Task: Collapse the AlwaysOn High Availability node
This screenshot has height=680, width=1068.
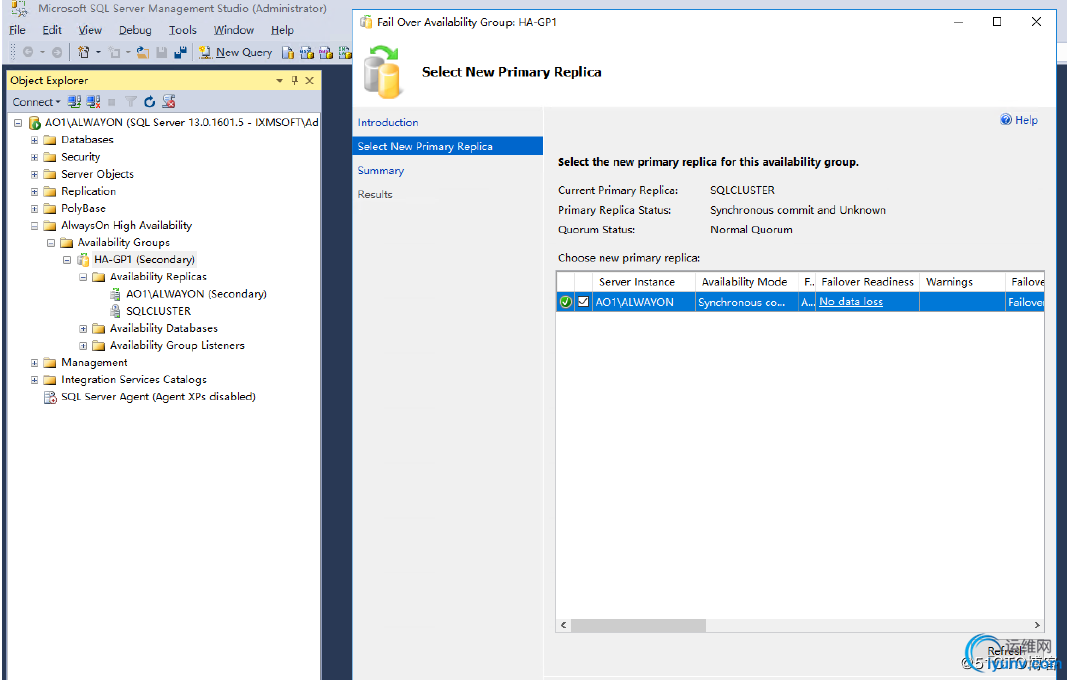Action: 34,226
